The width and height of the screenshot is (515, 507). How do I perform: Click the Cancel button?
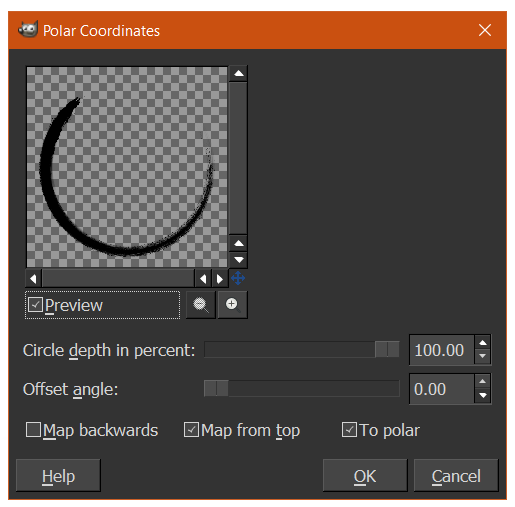456,475
